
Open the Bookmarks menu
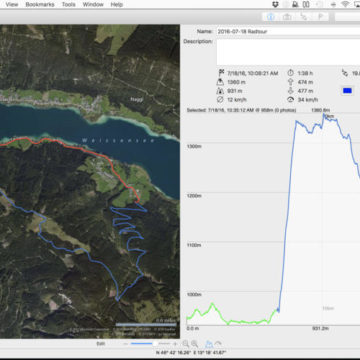tap(40, 4)
